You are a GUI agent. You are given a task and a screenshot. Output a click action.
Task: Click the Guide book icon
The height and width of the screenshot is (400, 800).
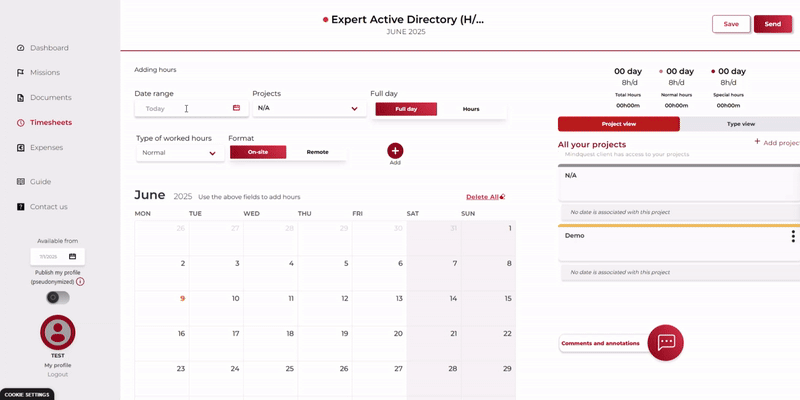(x=20, y=182)
